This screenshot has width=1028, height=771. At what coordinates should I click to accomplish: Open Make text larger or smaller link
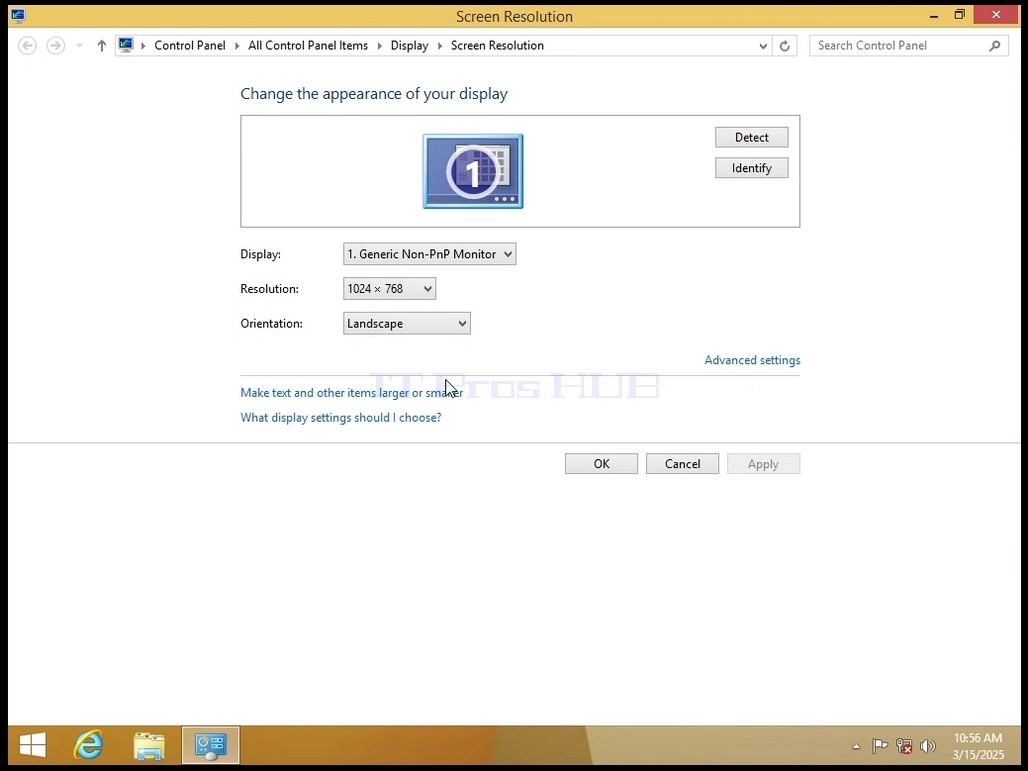click(x=351, y=393)
